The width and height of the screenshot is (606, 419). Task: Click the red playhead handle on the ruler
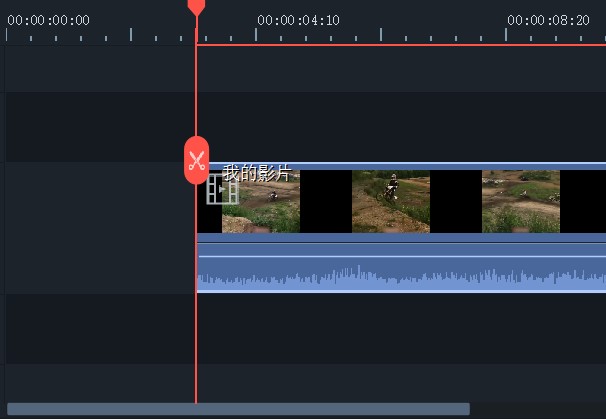pyautogui.click(x=196, y=7)
